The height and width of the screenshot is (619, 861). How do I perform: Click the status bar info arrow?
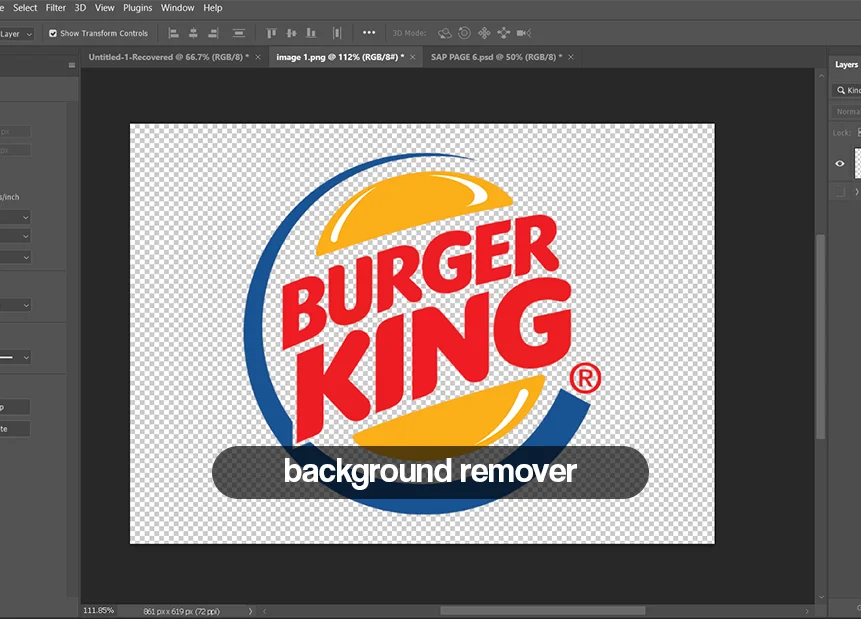point(249,609)
